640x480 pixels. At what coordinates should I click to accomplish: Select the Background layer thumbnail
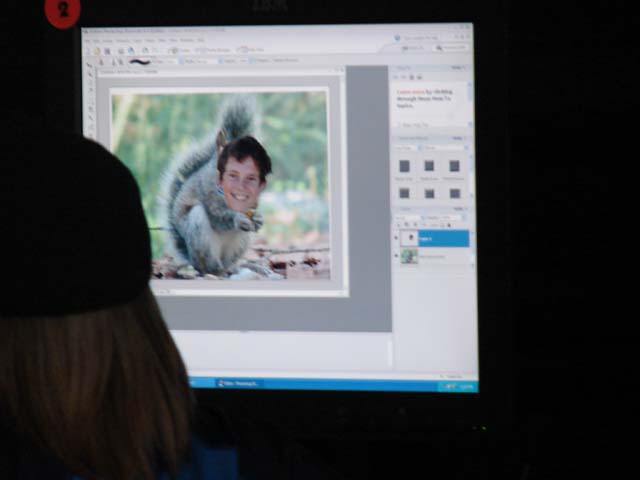[409, 256]
